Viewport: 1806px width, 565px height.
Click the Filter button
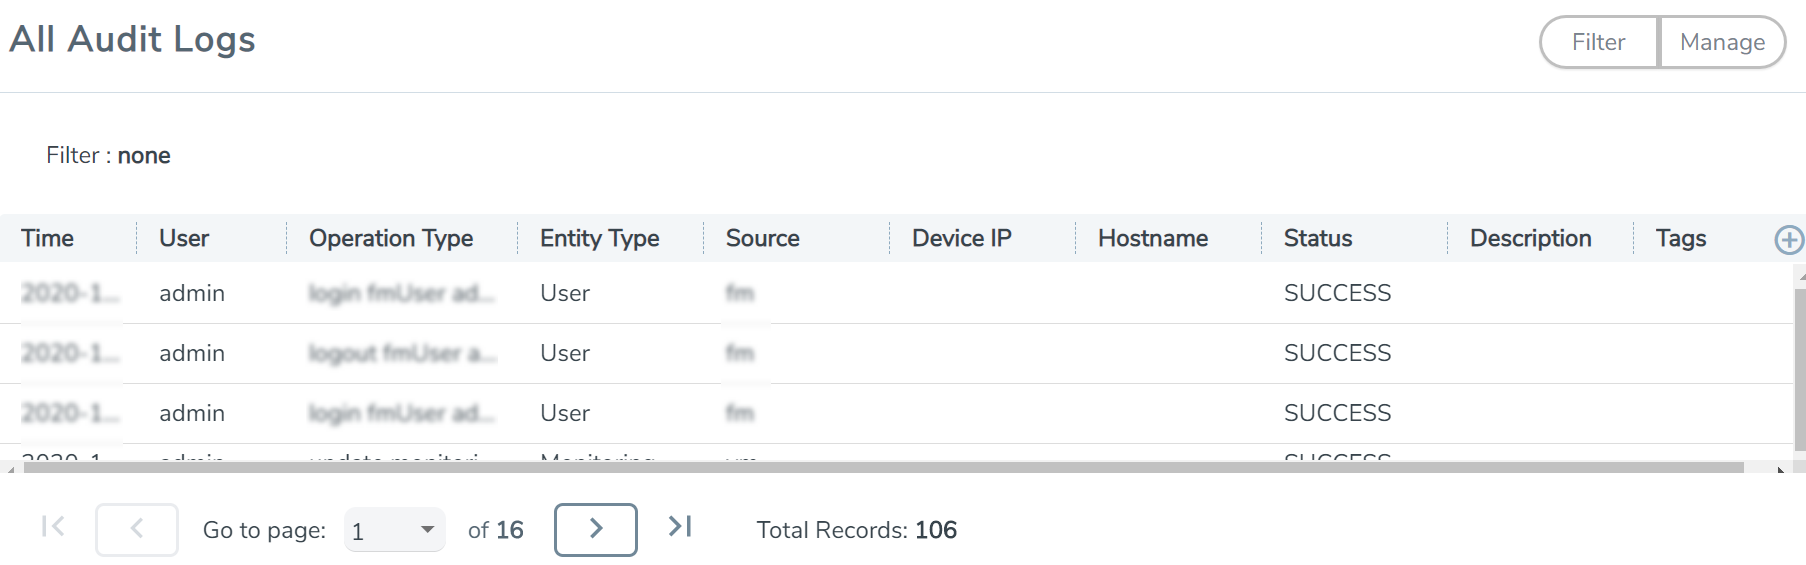coord(1598,42)
